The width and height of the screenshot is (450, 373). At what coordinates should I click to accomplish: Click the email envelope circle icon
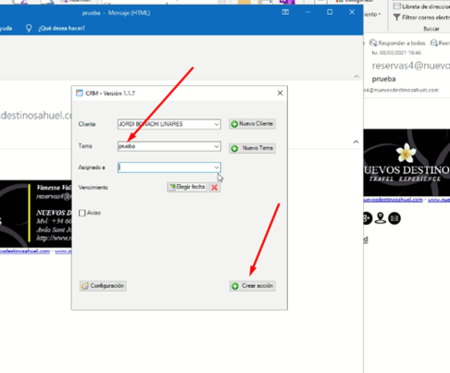coord(395,218)
